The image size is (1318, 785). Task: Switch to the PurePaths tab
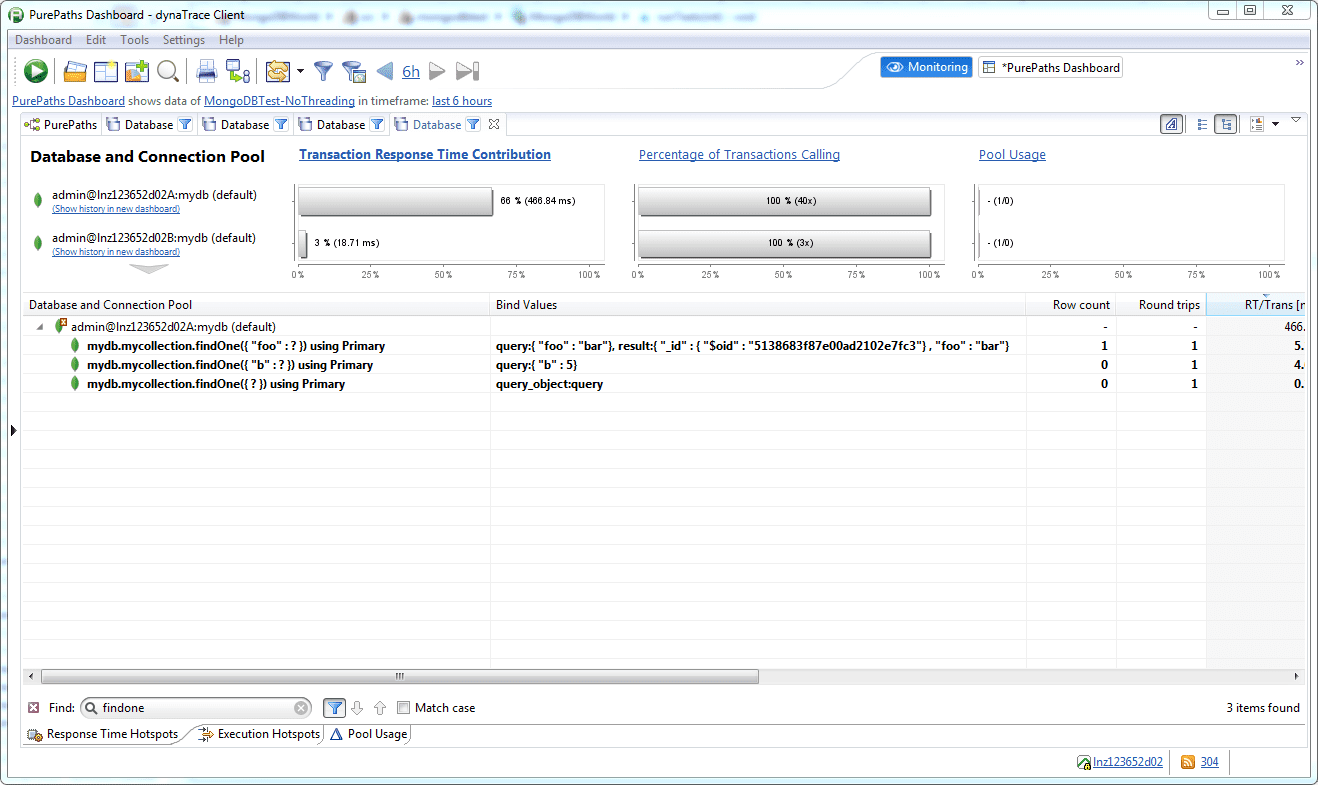61,125
